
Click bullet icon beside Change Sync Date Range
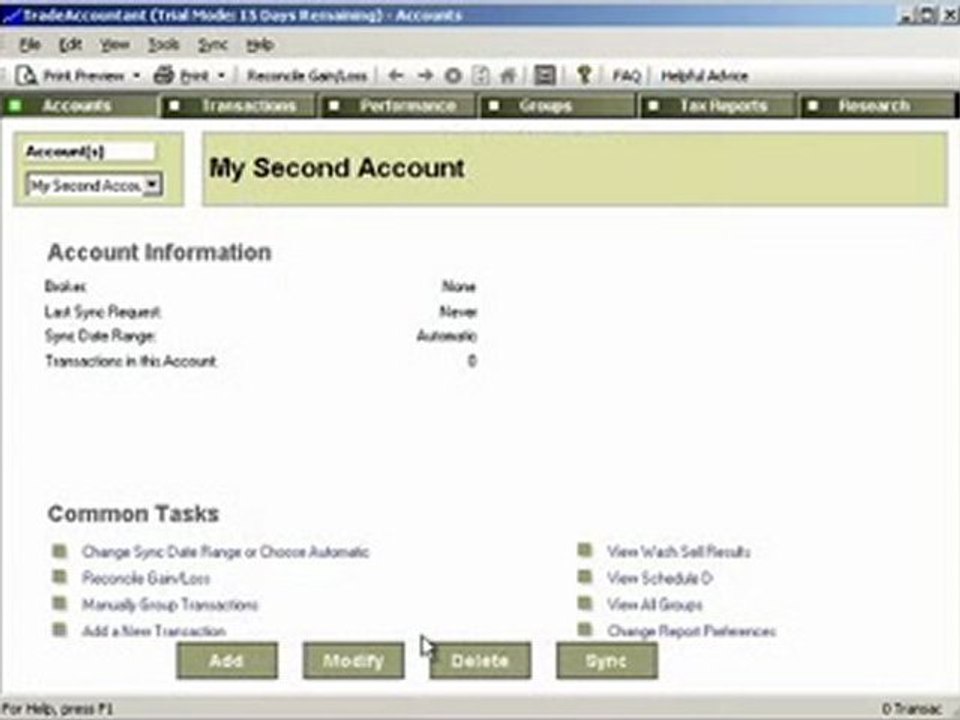pos(59,551)
